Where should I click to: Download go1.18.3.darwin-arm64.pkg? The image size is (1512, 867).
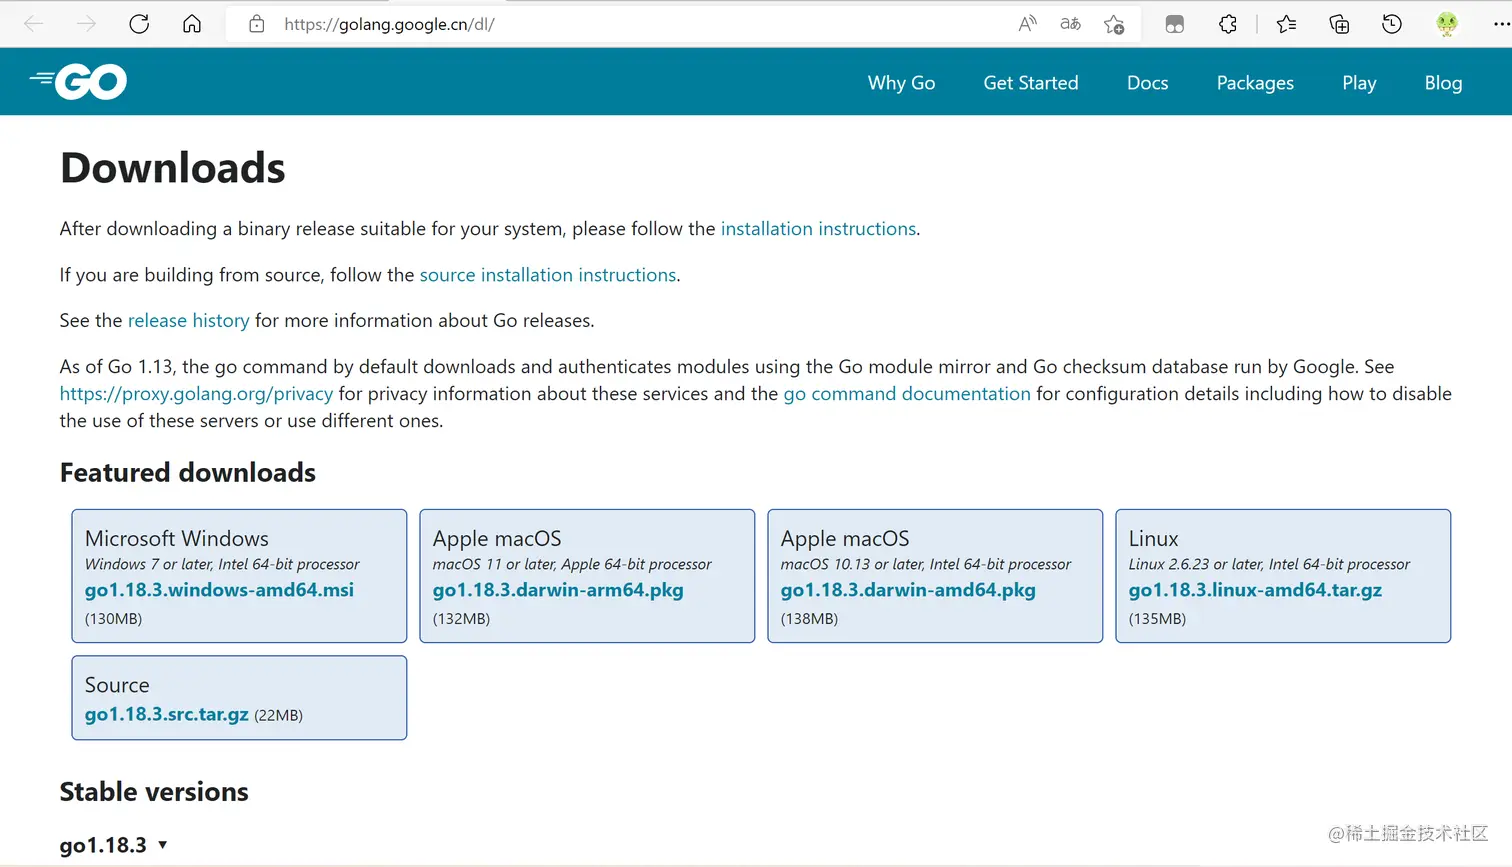(558, 590)
